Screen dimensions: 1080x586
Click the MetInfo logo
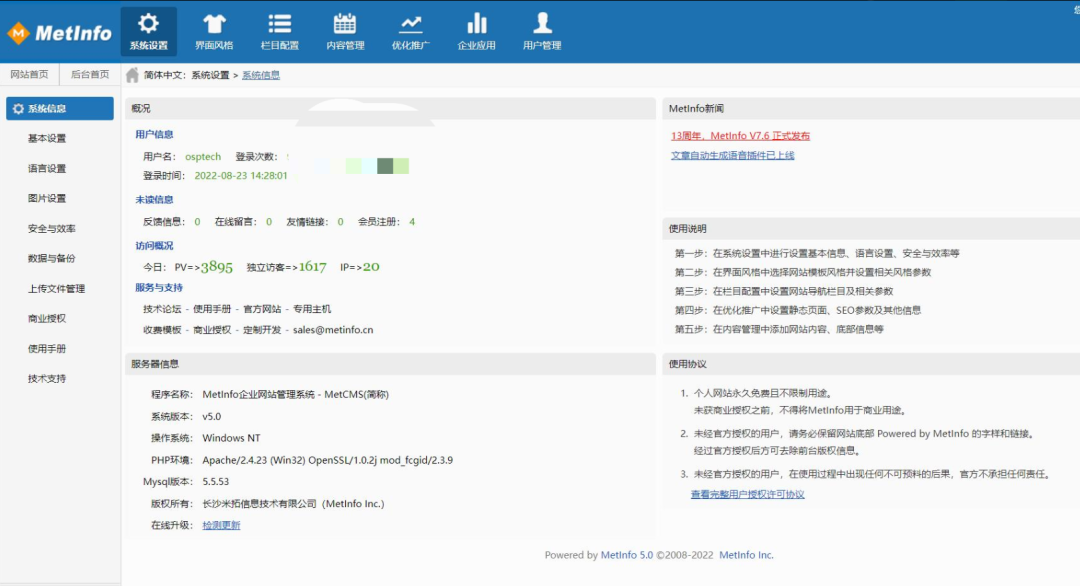point(59,32)
